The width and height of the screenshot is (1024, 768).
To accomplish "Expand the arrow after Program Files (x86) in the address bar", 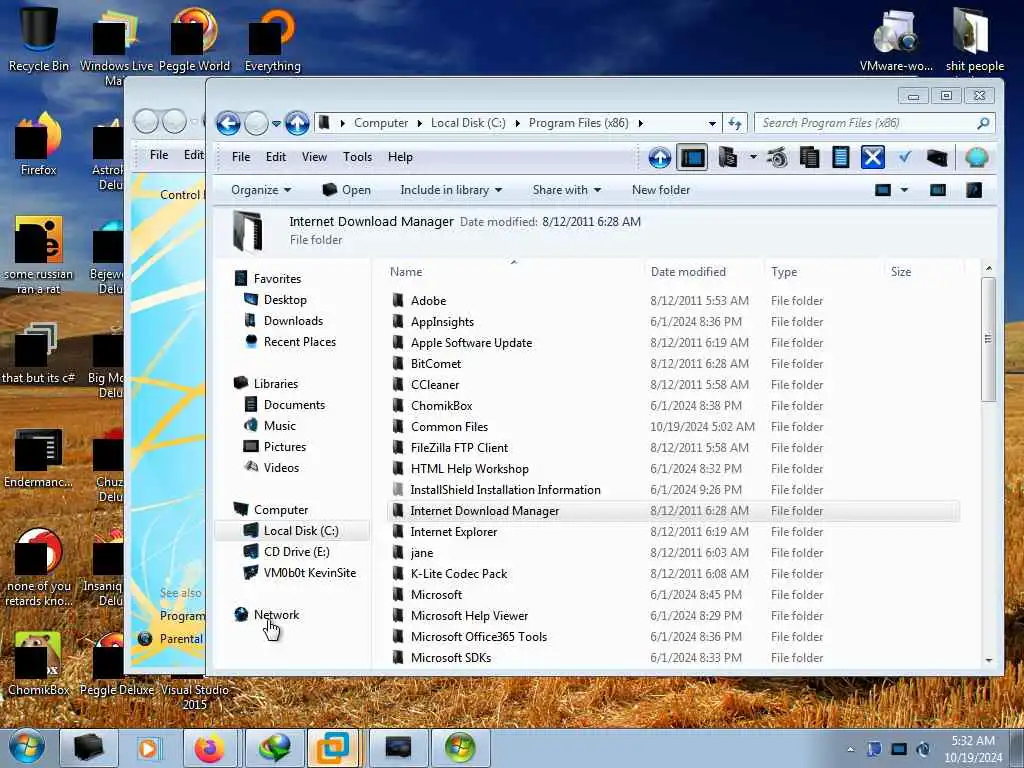I will click(640, 123).
